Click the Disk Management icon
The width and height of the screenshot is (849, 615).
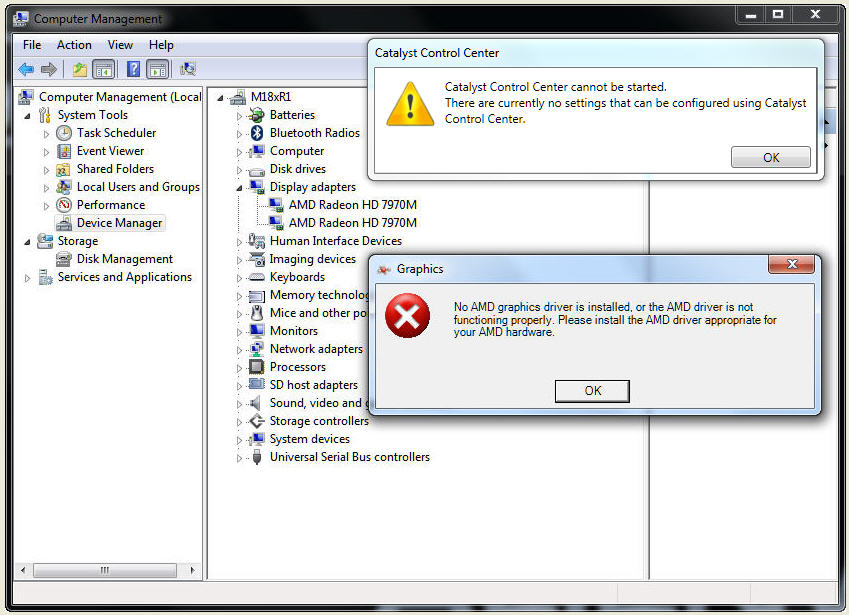coord(64,259)
